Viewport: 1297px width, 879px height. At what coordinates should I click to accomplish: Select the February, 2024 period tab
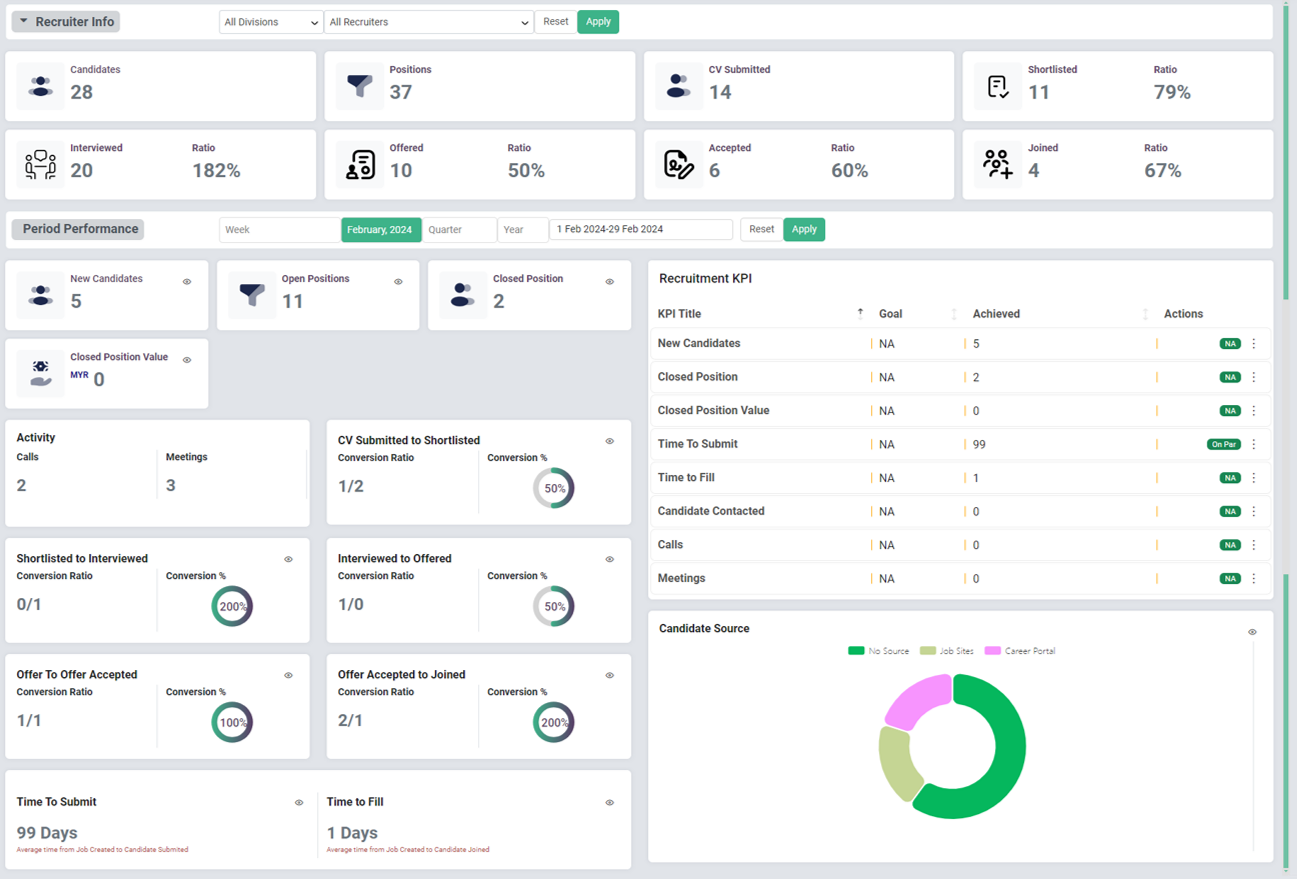[380, 230]
